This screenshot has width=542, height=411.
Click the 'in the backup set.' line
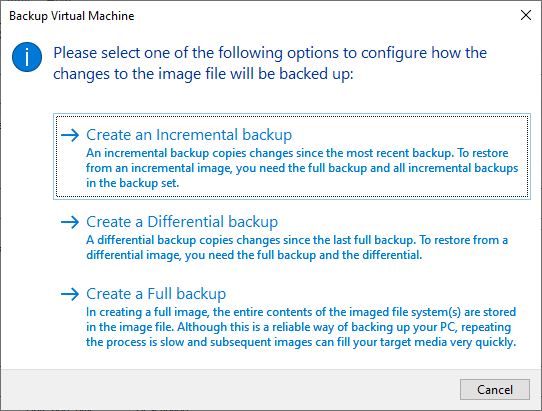pos(133,183)
